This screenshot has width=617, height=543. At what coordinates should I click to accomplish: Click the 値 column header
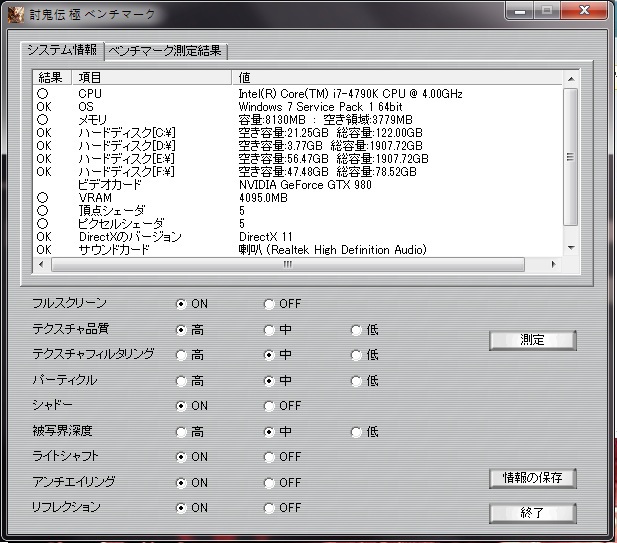(397, 78)
